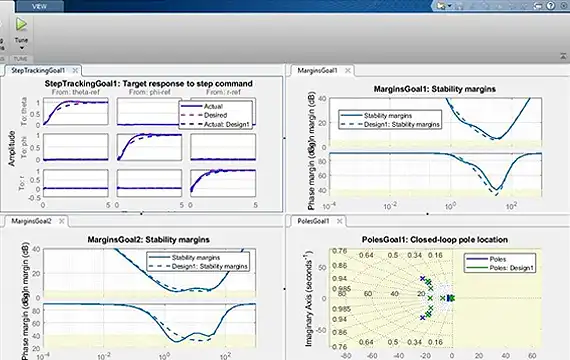Click the Poles: Design1 legend entry
Image resolution: width=570 pixels, height=360 pixels.
pos(500,268)
